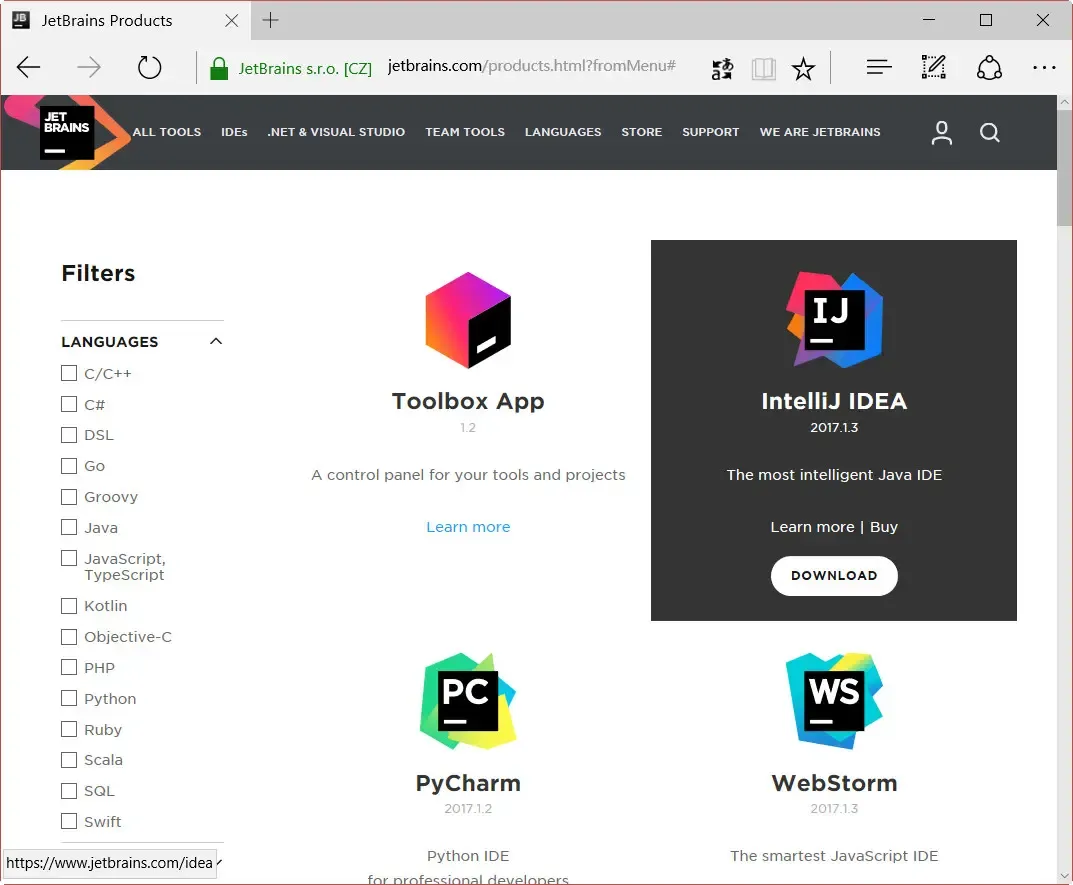Toggle reading view book icon
This screenshot has height=885, width=1073.
pyautogui.click(x=763, y=68)
